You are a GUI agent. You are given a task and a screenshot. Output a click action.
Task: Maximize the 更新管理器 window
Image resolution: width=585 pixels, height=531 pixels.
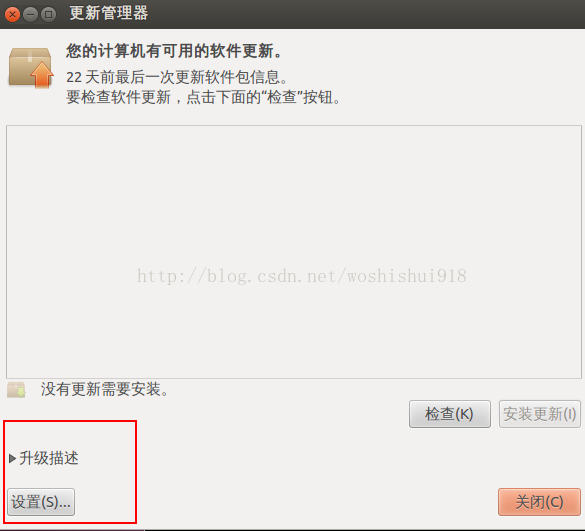(48, 15)
